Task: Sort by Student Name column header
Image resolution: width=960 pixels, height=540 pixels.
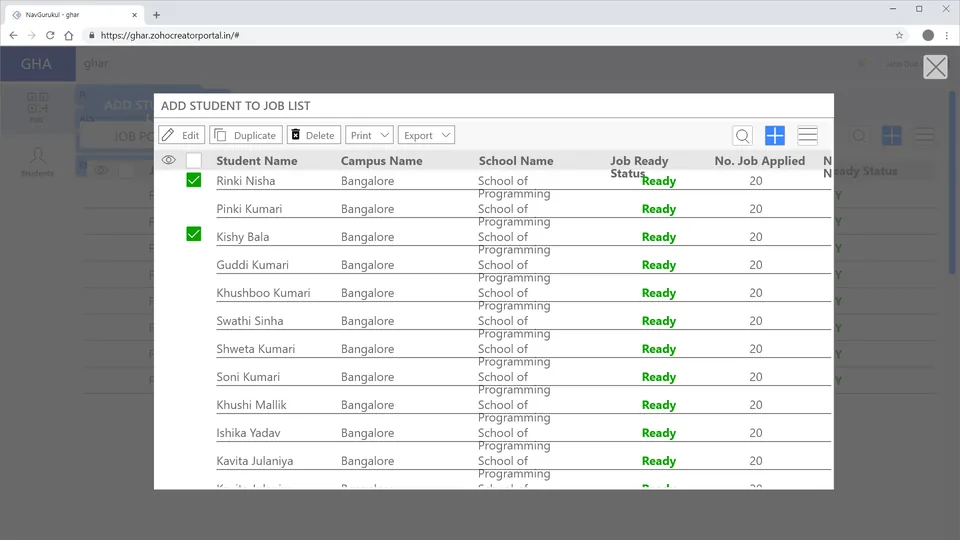Action: coord(257,160)
